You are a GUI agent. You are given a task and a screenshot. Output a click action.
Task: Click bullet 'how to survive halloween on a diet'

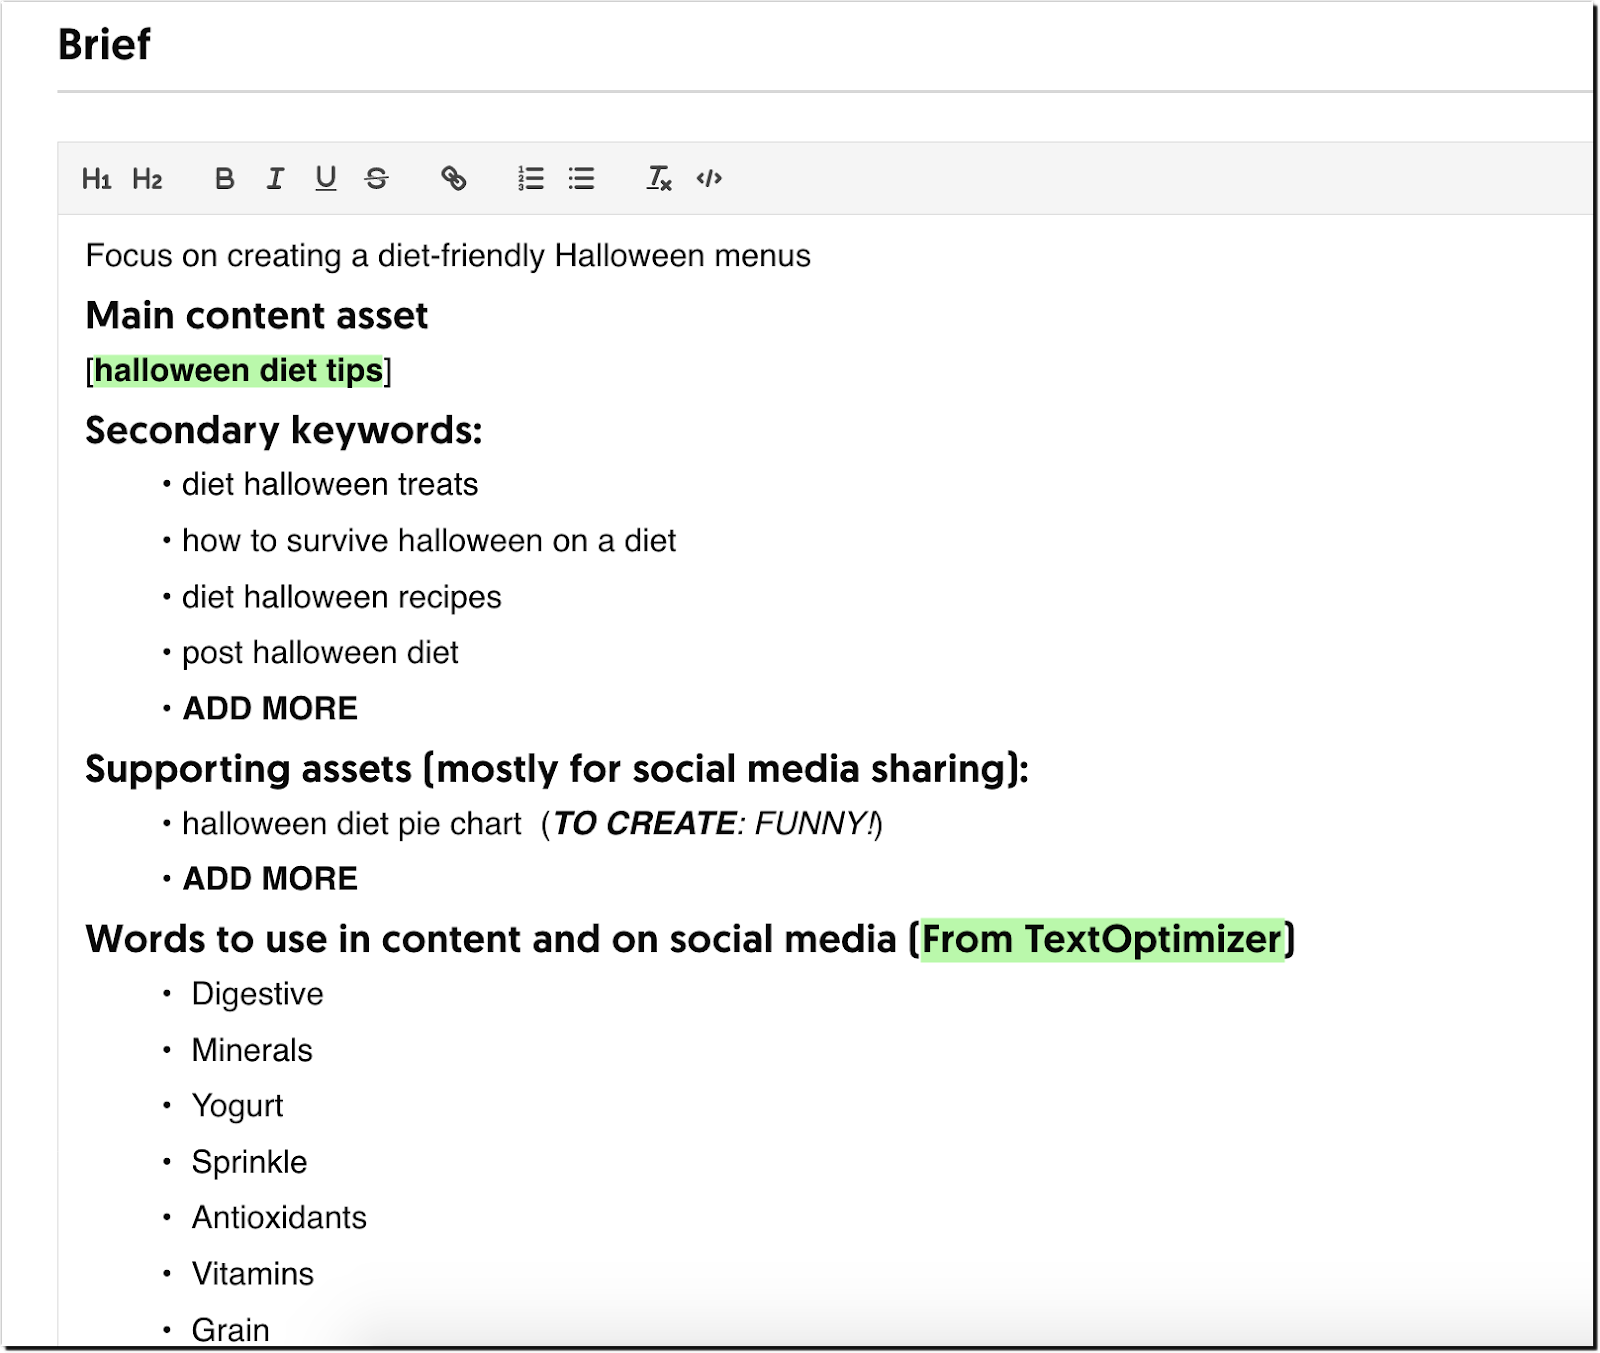(429, 541)
